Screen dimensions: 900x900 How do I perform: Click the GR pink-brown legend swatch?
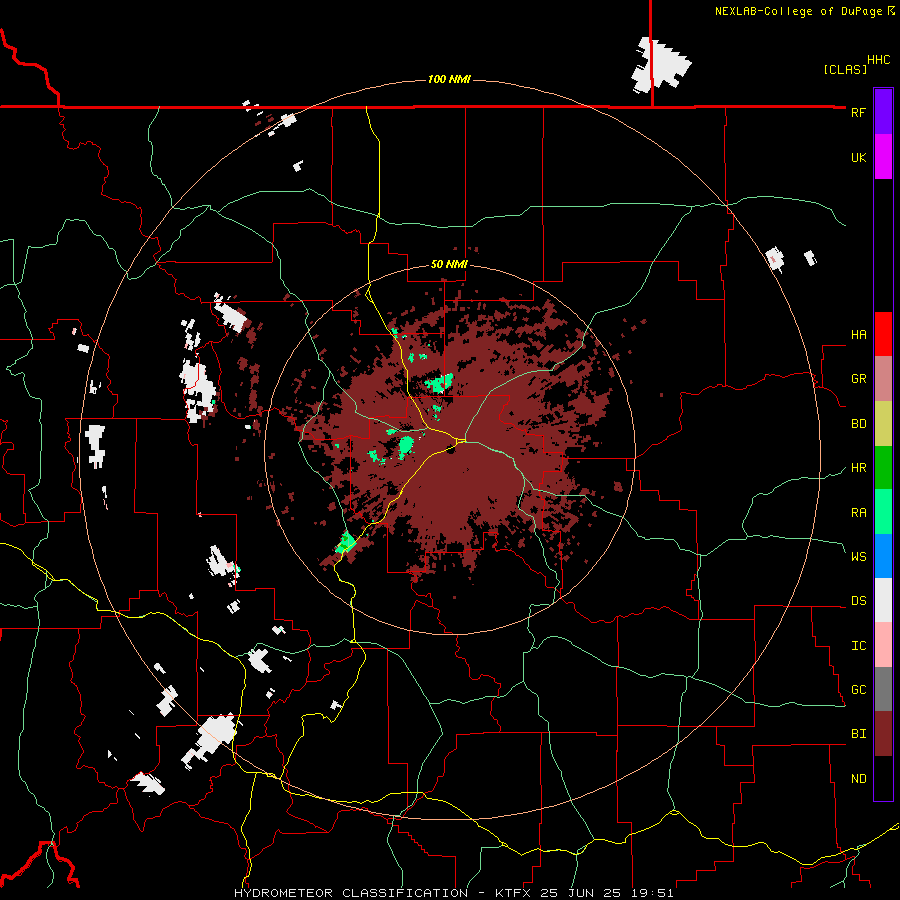tap(883, 379)
